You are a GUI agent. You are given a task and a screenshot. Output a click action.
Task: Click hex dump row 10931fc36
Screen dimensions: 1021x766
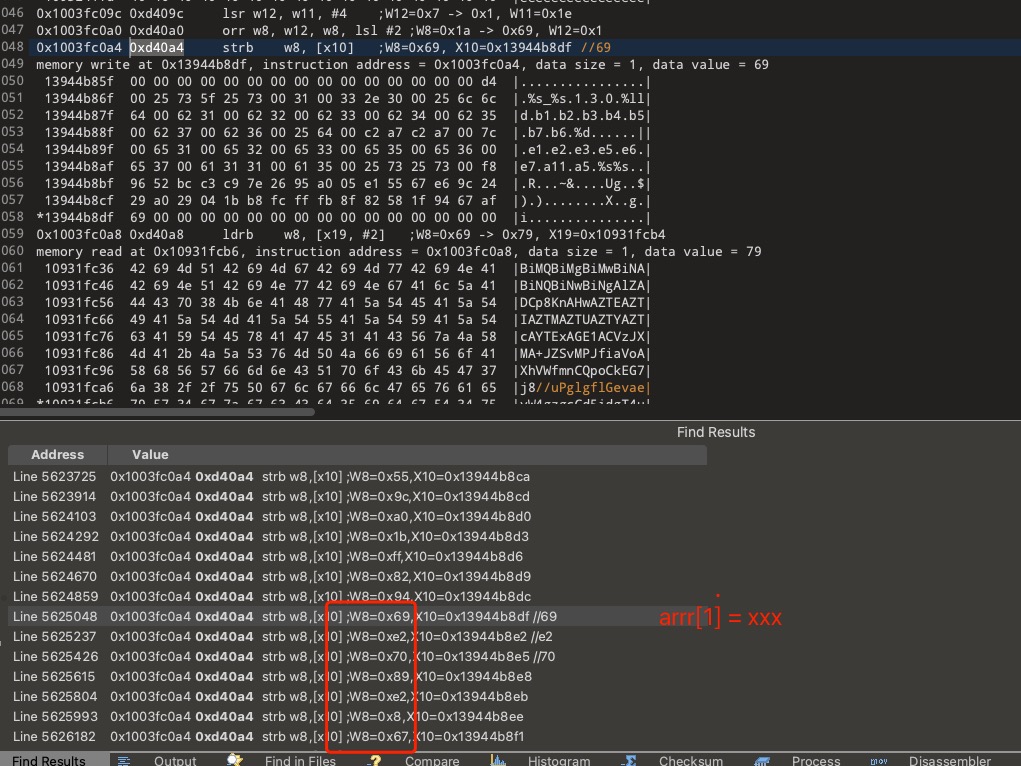click(x=348, y=268)
